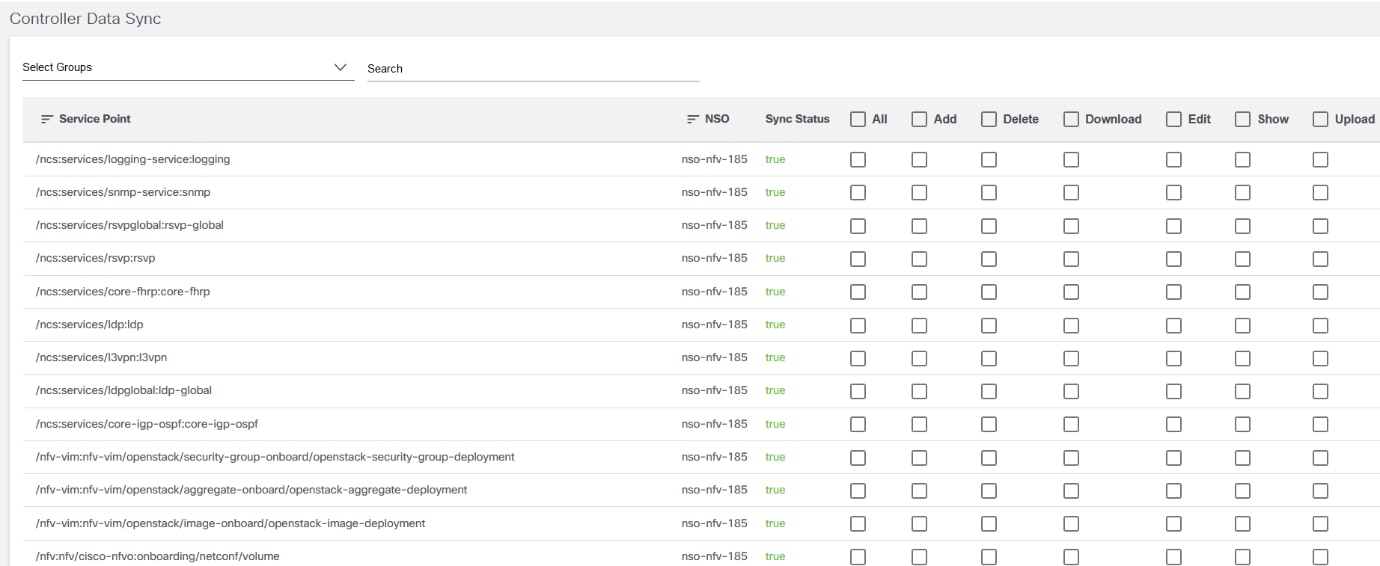This screenshot has height=566, width=1380.
Task: Select the Upload header checkbox
Action: 1320,119
